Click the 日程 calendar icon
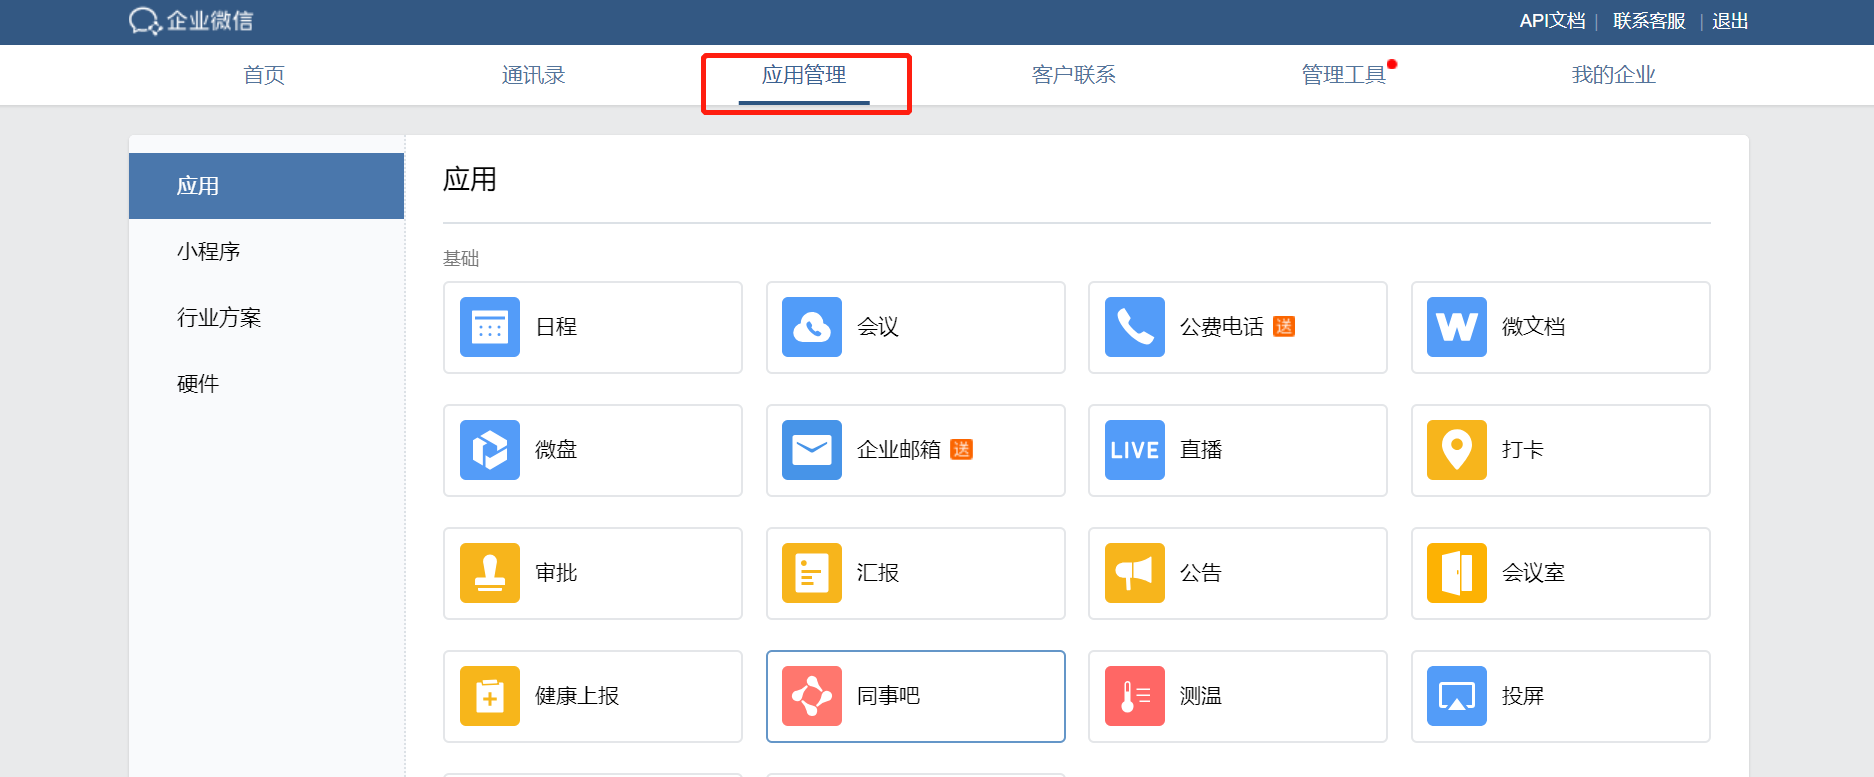Viewport: 1874px width, 777px height. tap(490, 327)
